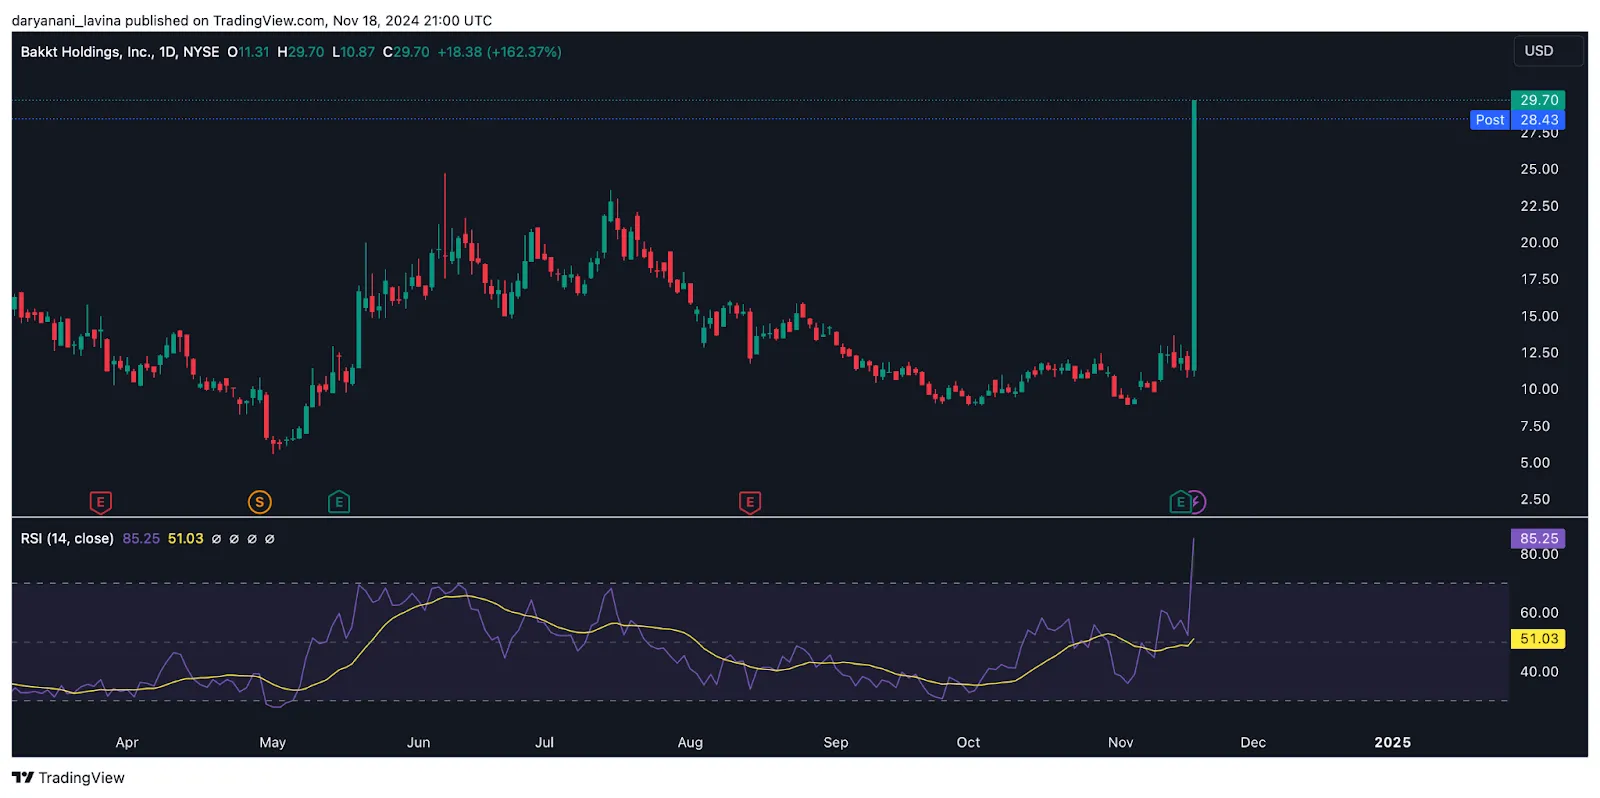
Task: Click the green earnings E marker near May
Action: coord(338,502)
